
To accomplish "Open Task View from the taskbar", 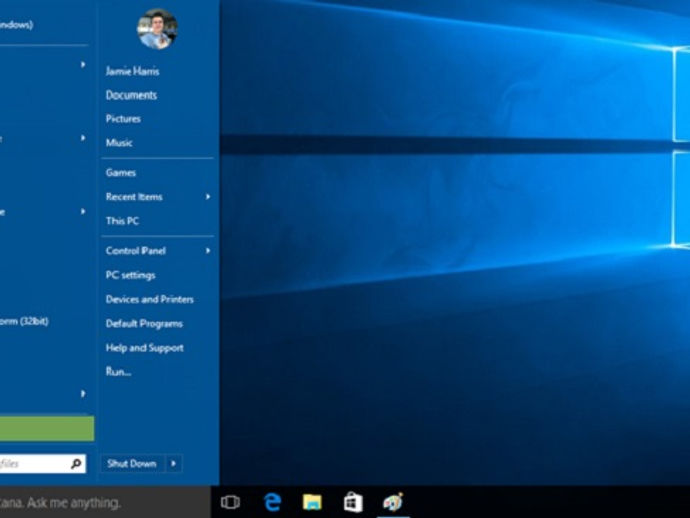I will (x=230, y=502).
